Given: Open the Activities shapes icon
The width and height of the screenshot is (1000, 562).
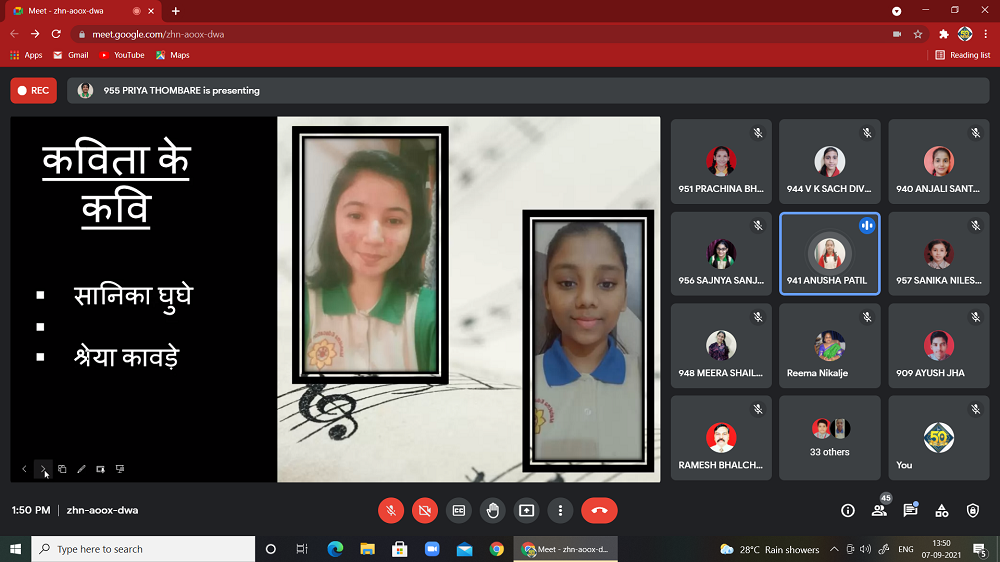Looking at the screenshot, I should tap(941, 510).
